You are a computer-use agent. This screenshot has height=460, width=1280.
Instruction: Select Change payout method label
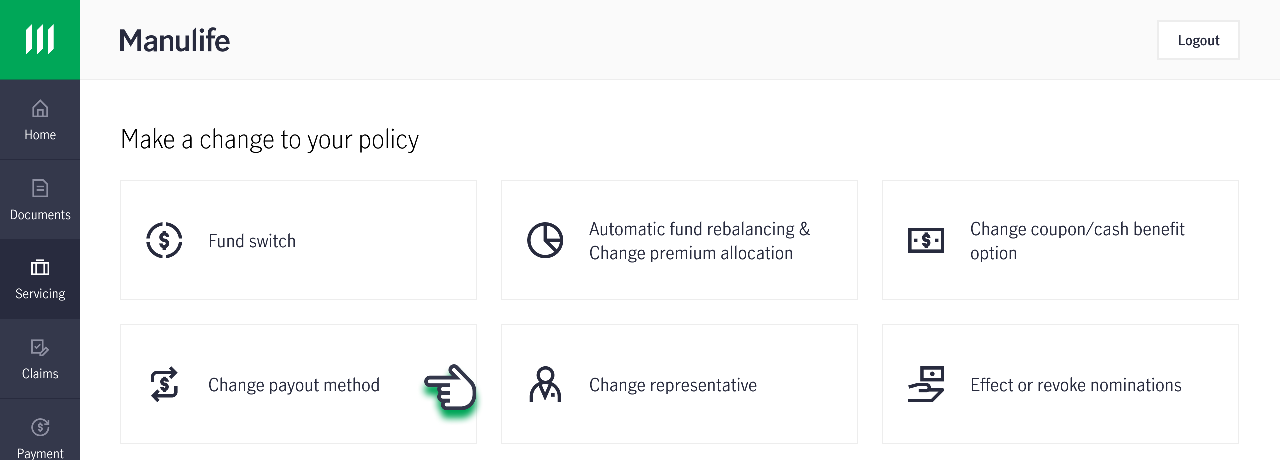(x=294, y=385)
